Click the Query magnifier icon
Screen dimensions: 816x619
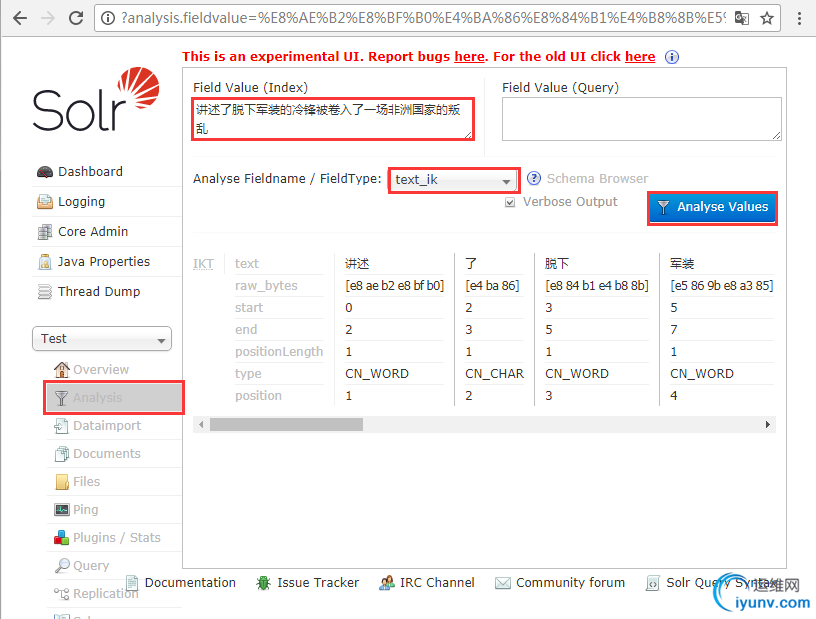62,565
